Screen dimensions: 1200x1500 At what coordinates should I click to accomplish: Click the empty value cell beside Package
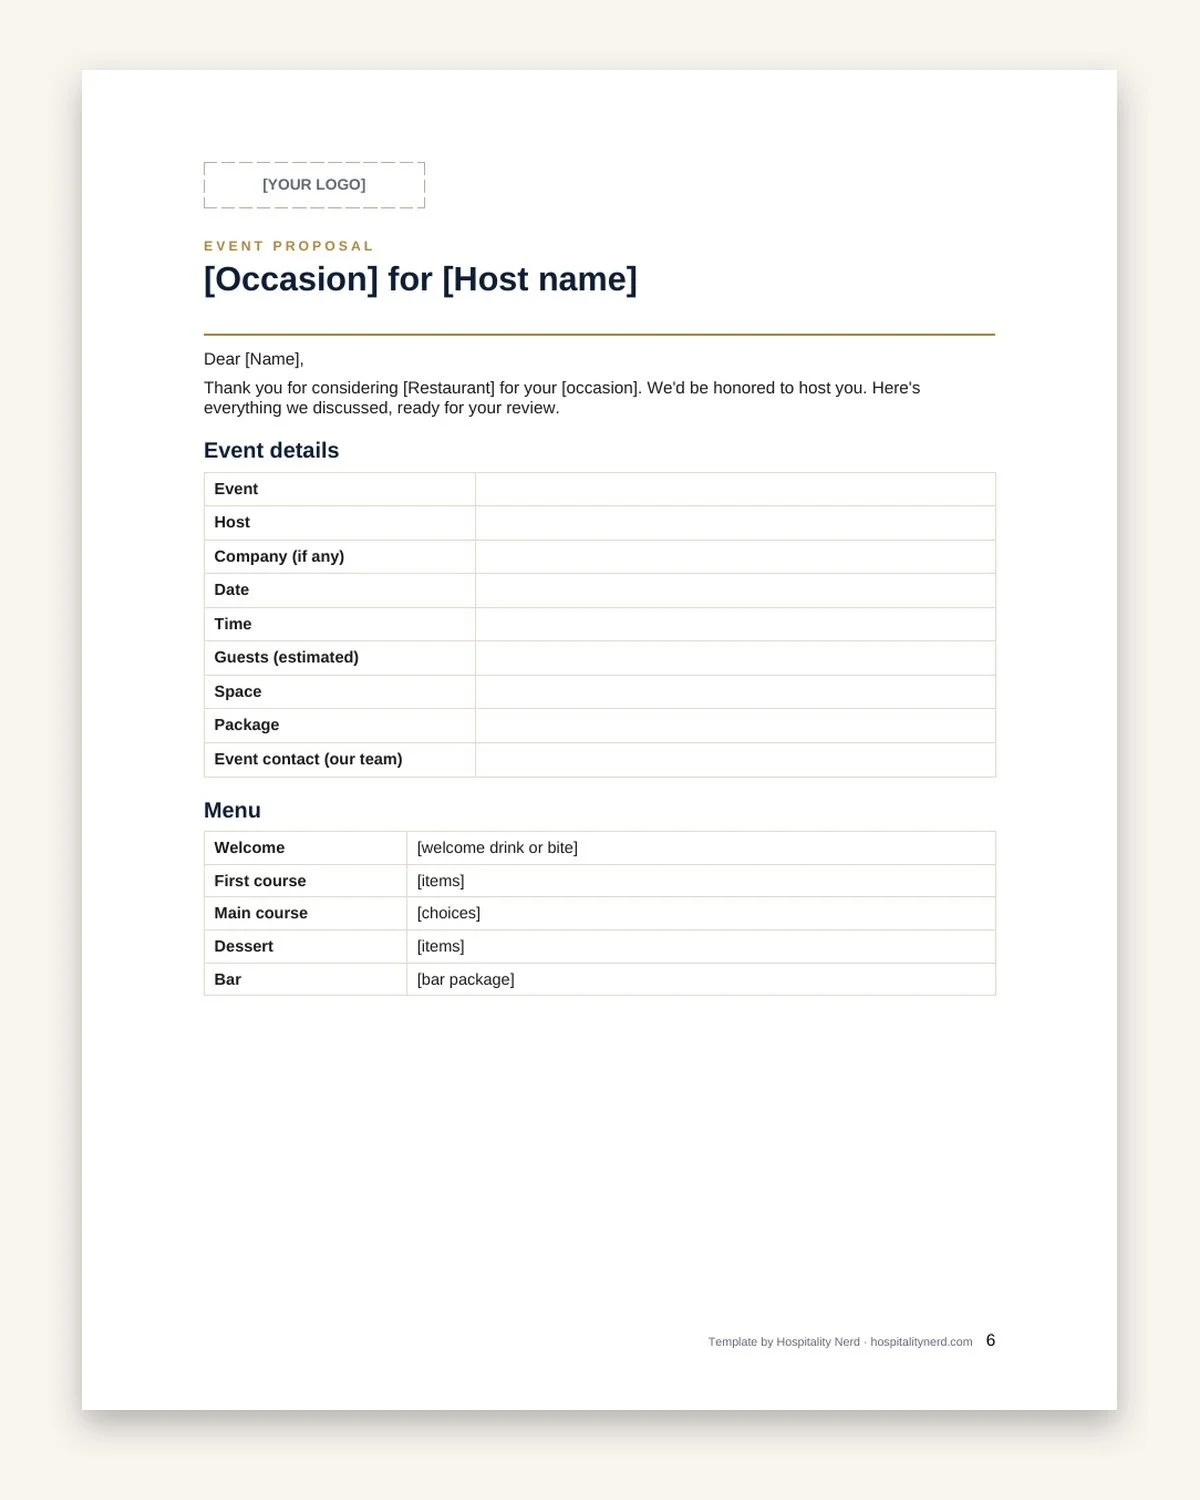click(735, 725)
